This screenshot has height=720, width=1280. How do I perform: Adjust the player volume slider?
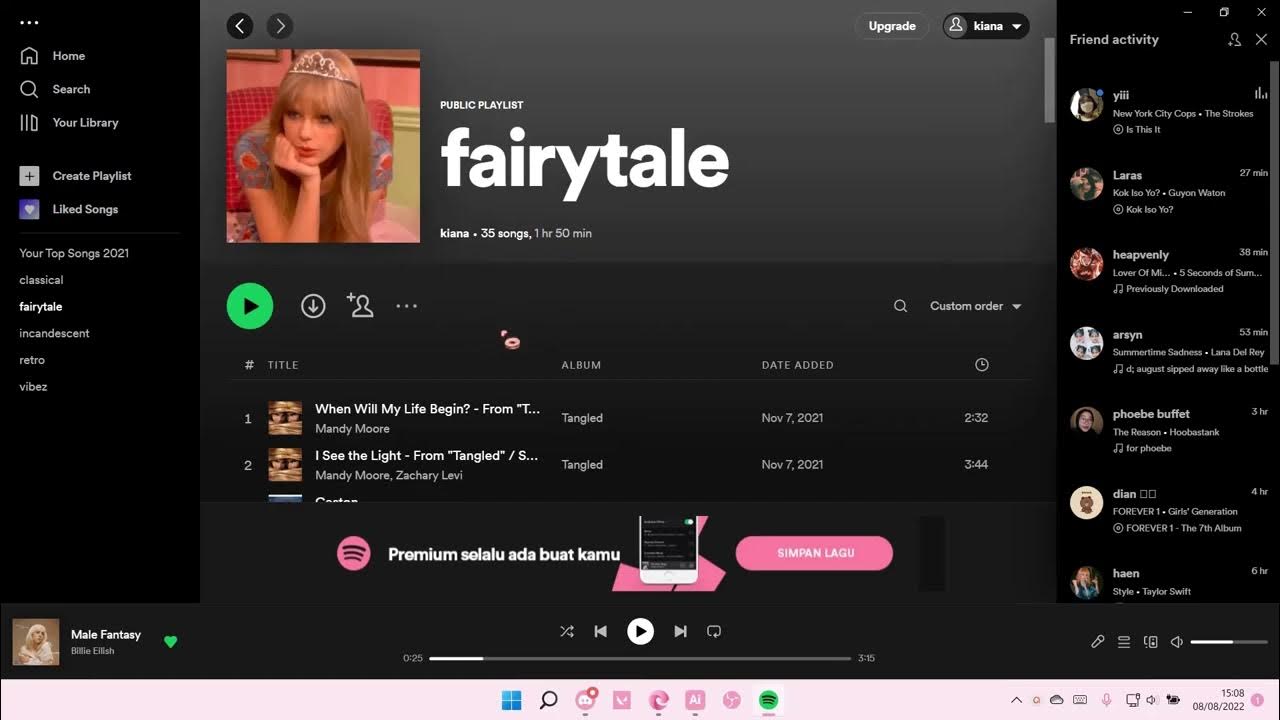[x=1229, y=642]
